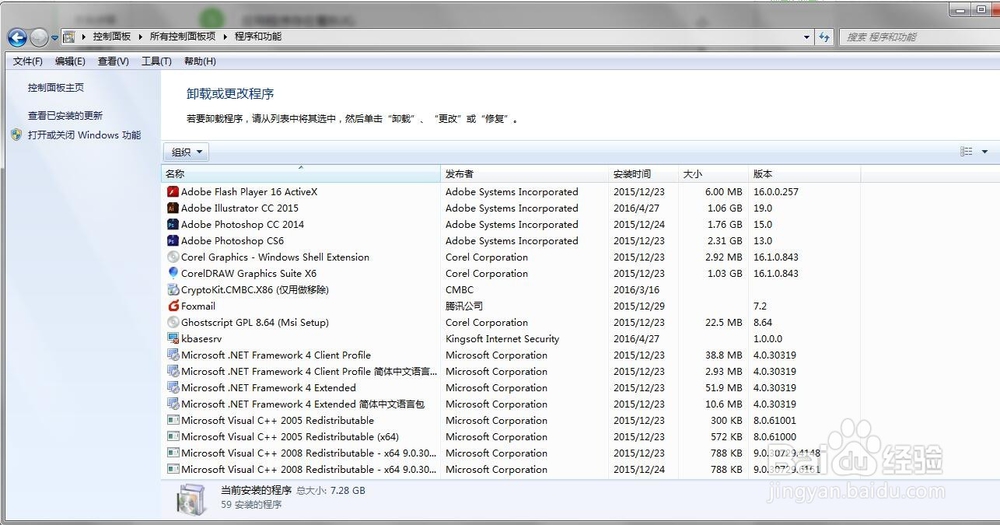The height and width of the screenshot is (525, 1000).
Task: Click the Forward navigation arrow
Action: [39, 38]
